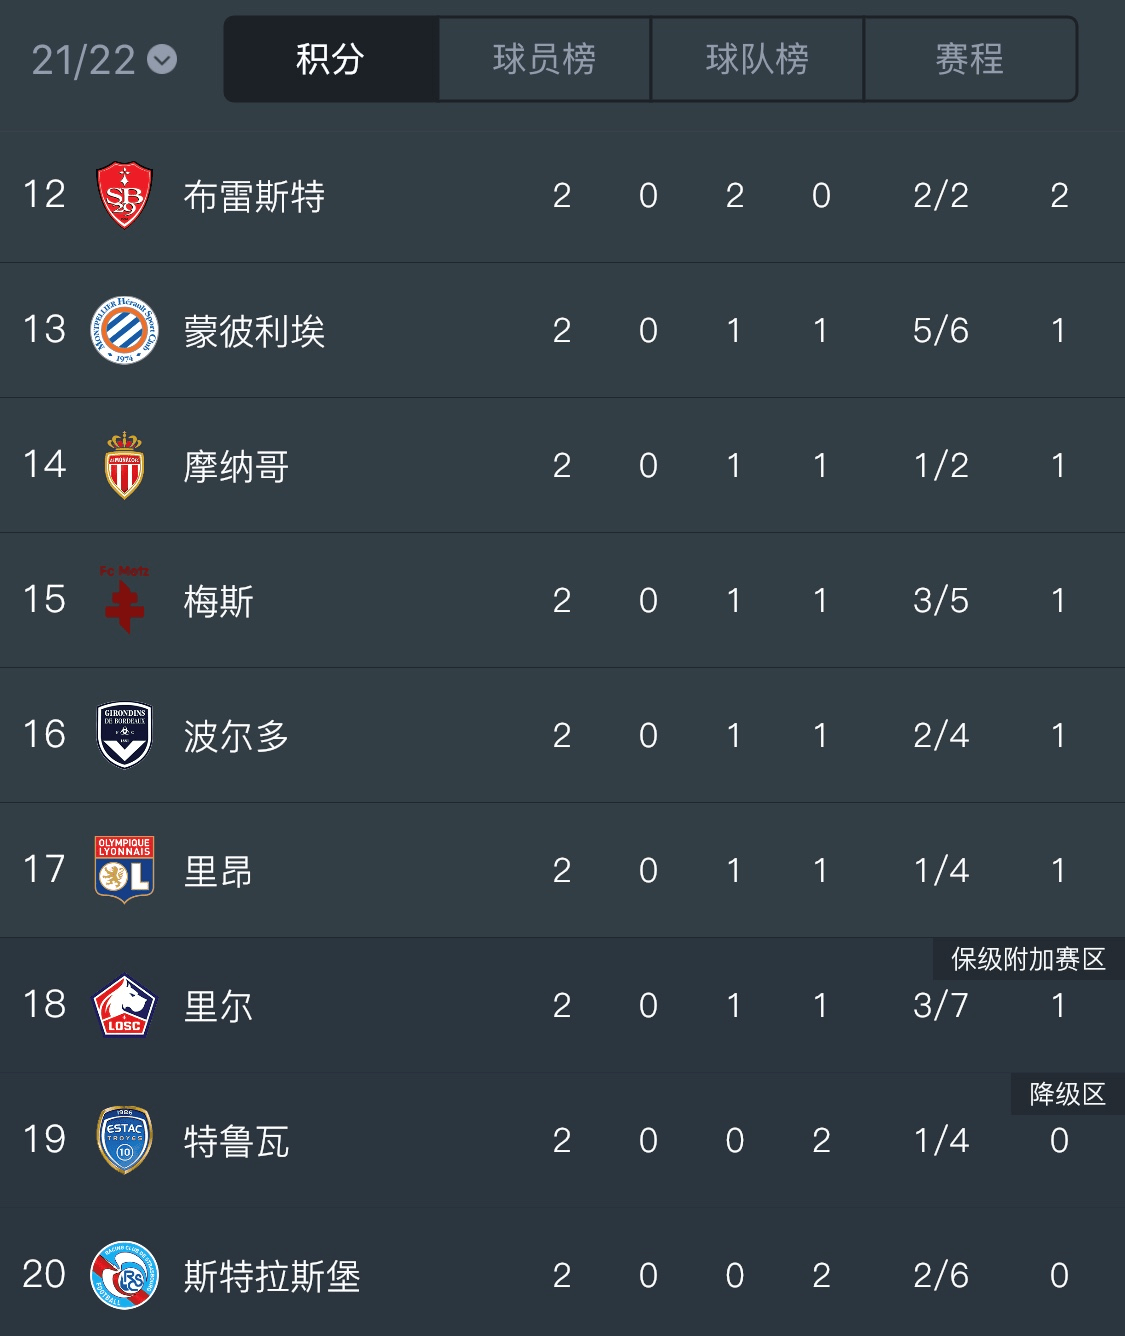Select the 积分 standings tab
This screenshot has height=1336, width=1125.
point(331,59)
